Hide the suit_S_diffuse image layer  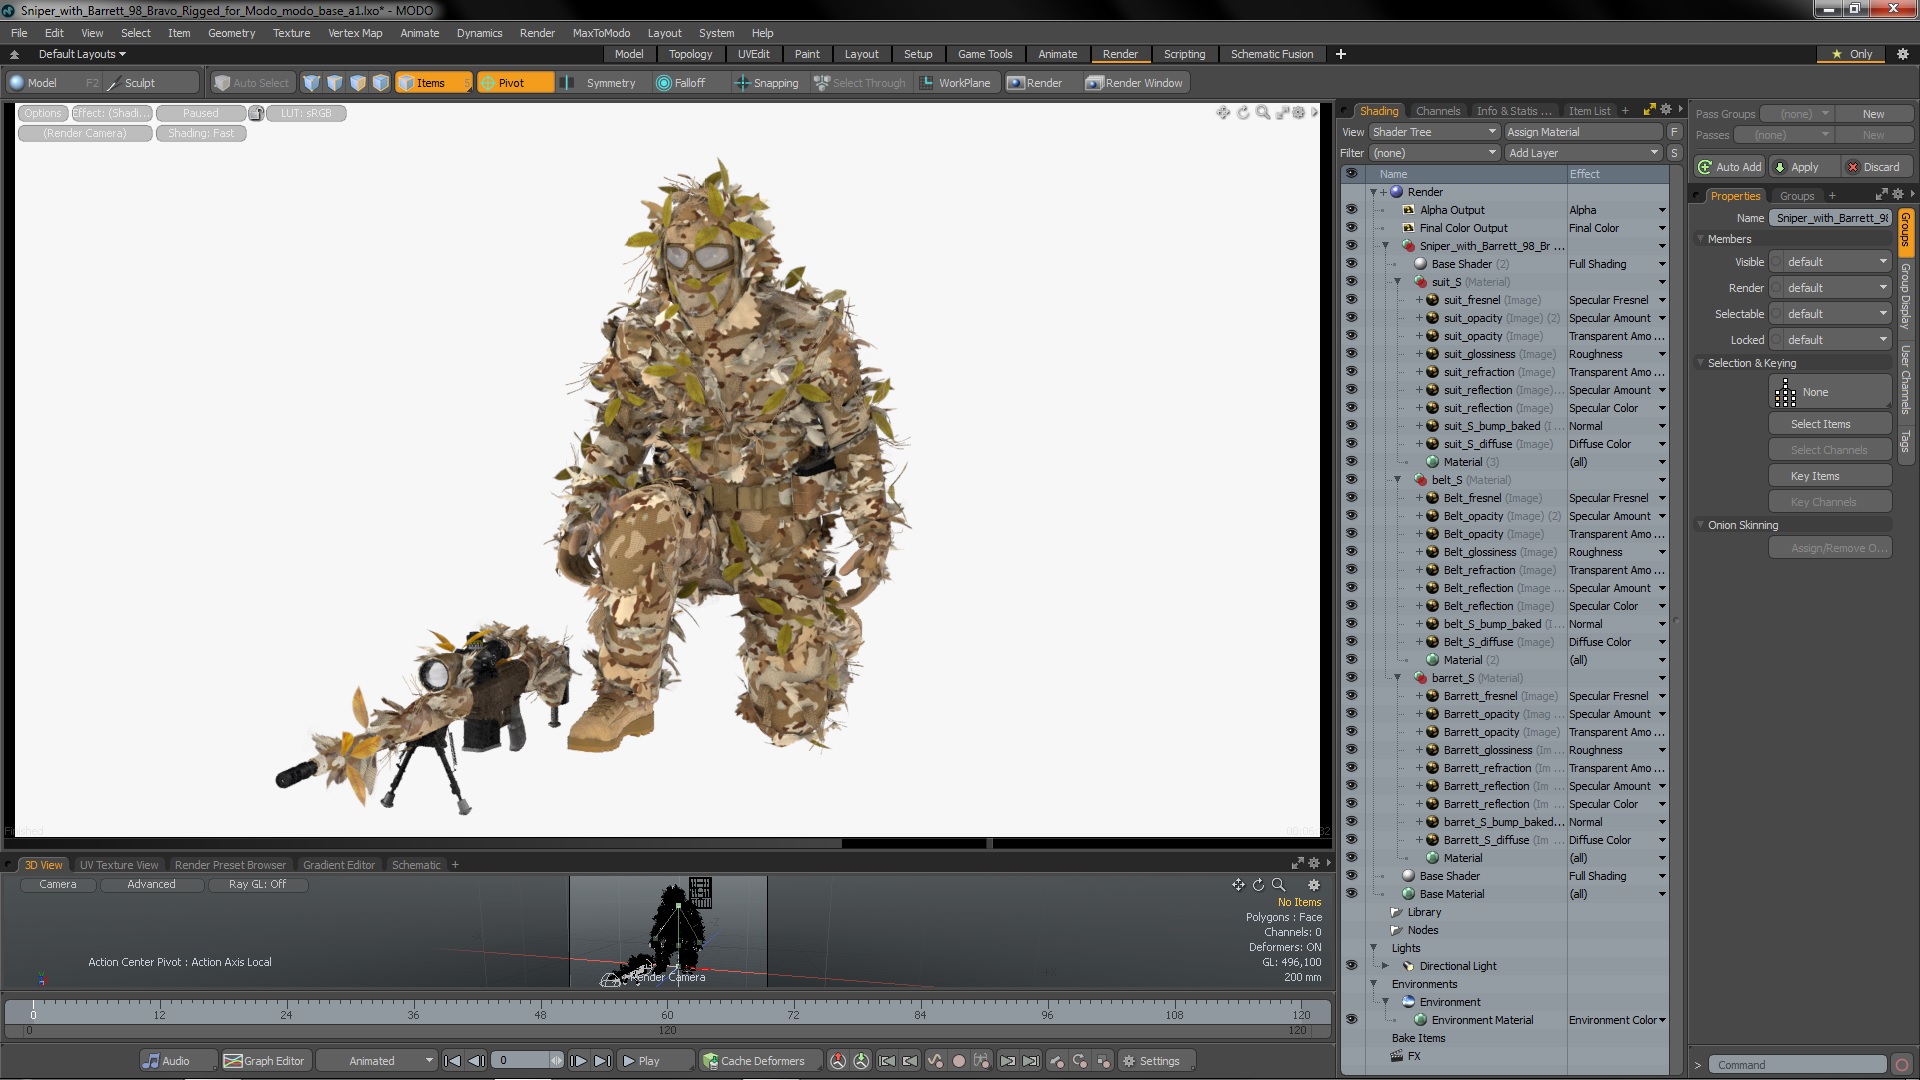[x=1351, y=444]
